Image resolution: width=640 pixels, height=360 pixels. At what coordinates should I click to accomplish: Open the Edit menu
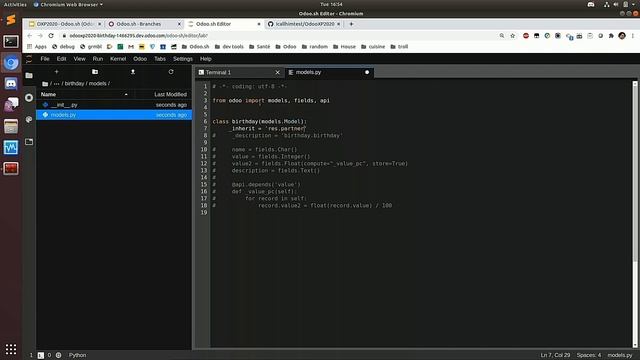point(62,59)
